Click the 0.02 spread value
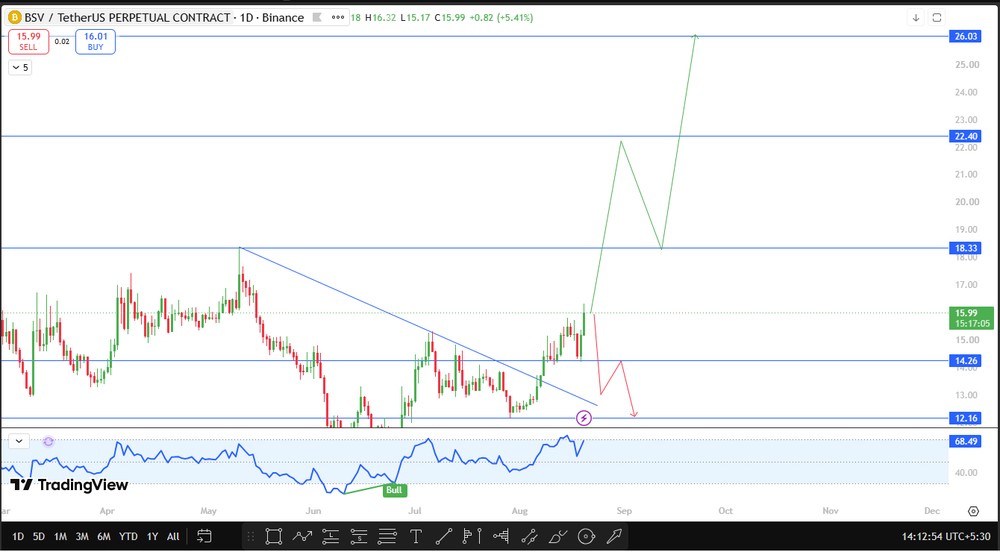Image resolution: width=1000 pixels, height=552 pixels. click(x=62, y=41)
